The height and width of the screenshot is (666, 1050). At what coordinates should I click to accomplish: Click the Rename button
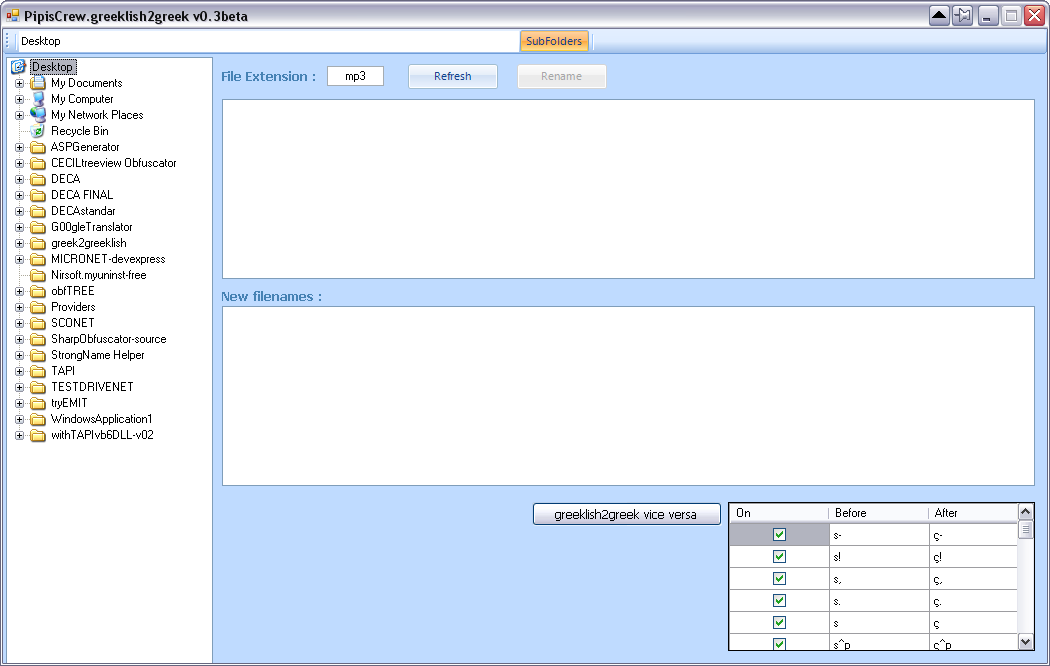point(561,76)
